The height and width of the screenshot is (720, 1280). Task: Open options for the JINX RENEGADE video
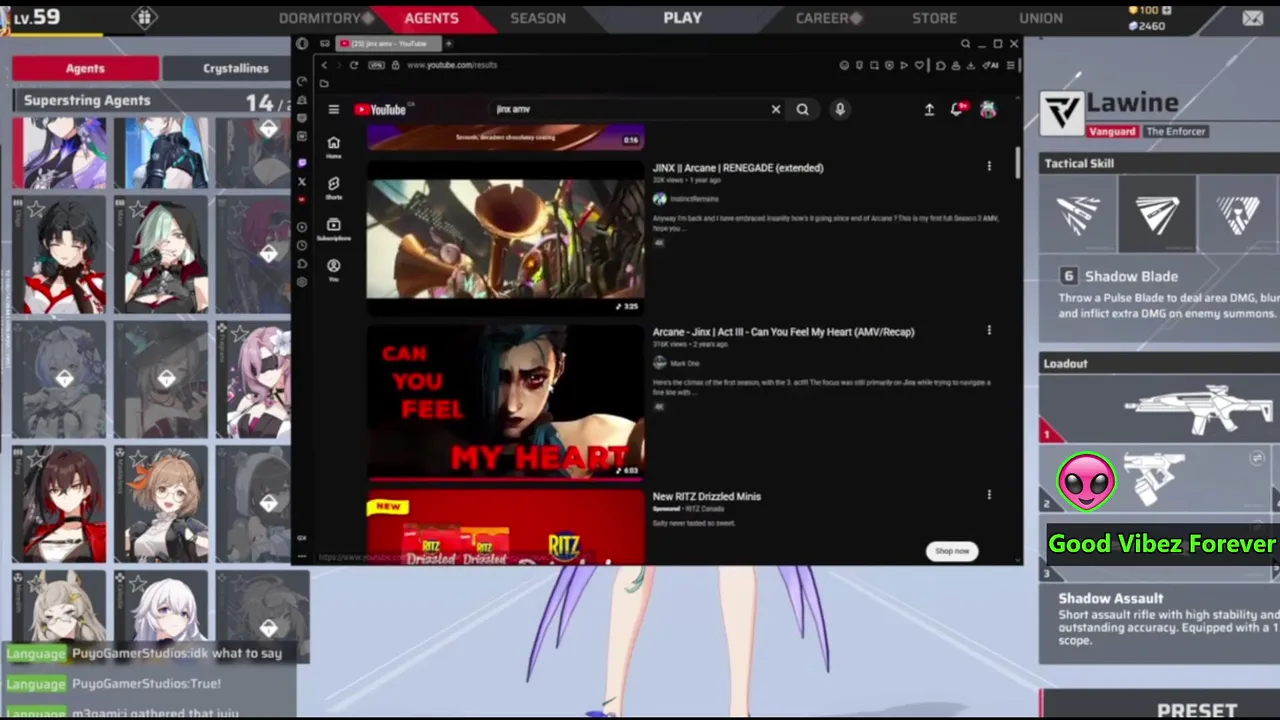pyautogui.click(x=989, y=167)
